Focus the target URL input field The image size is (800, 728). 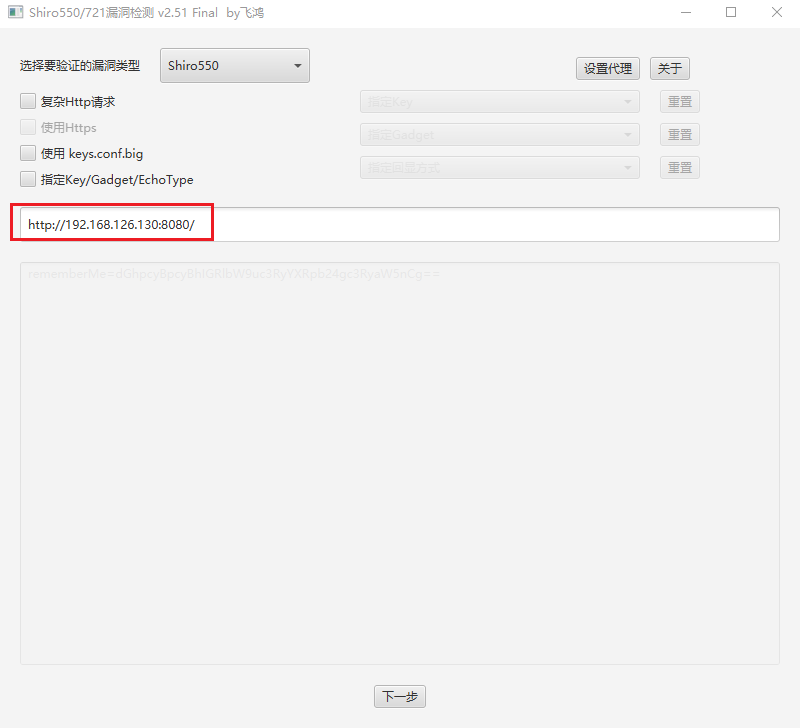click(399, 224)
